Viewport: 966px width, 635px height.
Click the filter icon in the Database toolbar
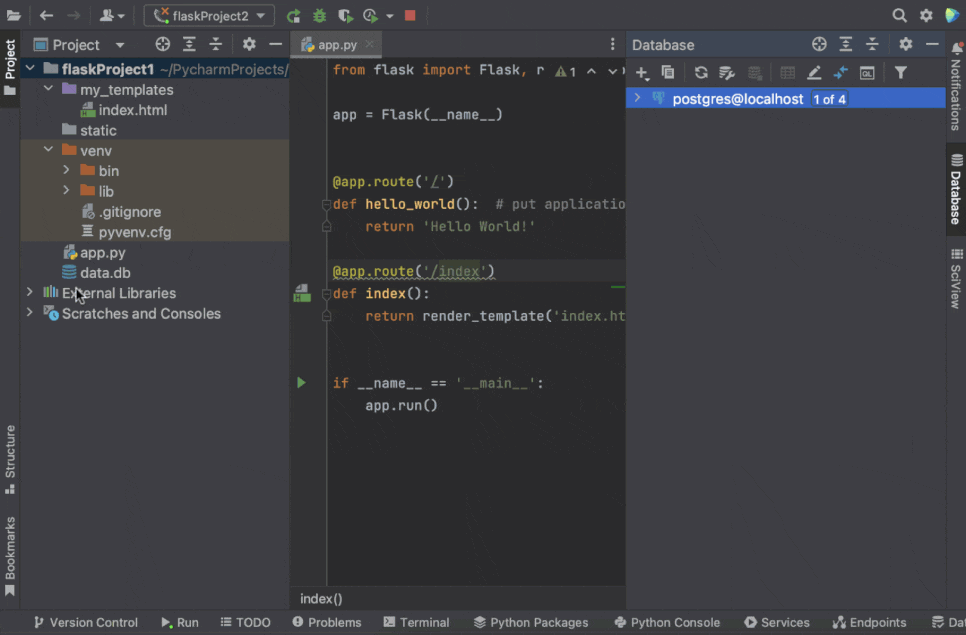click(900, 73)
